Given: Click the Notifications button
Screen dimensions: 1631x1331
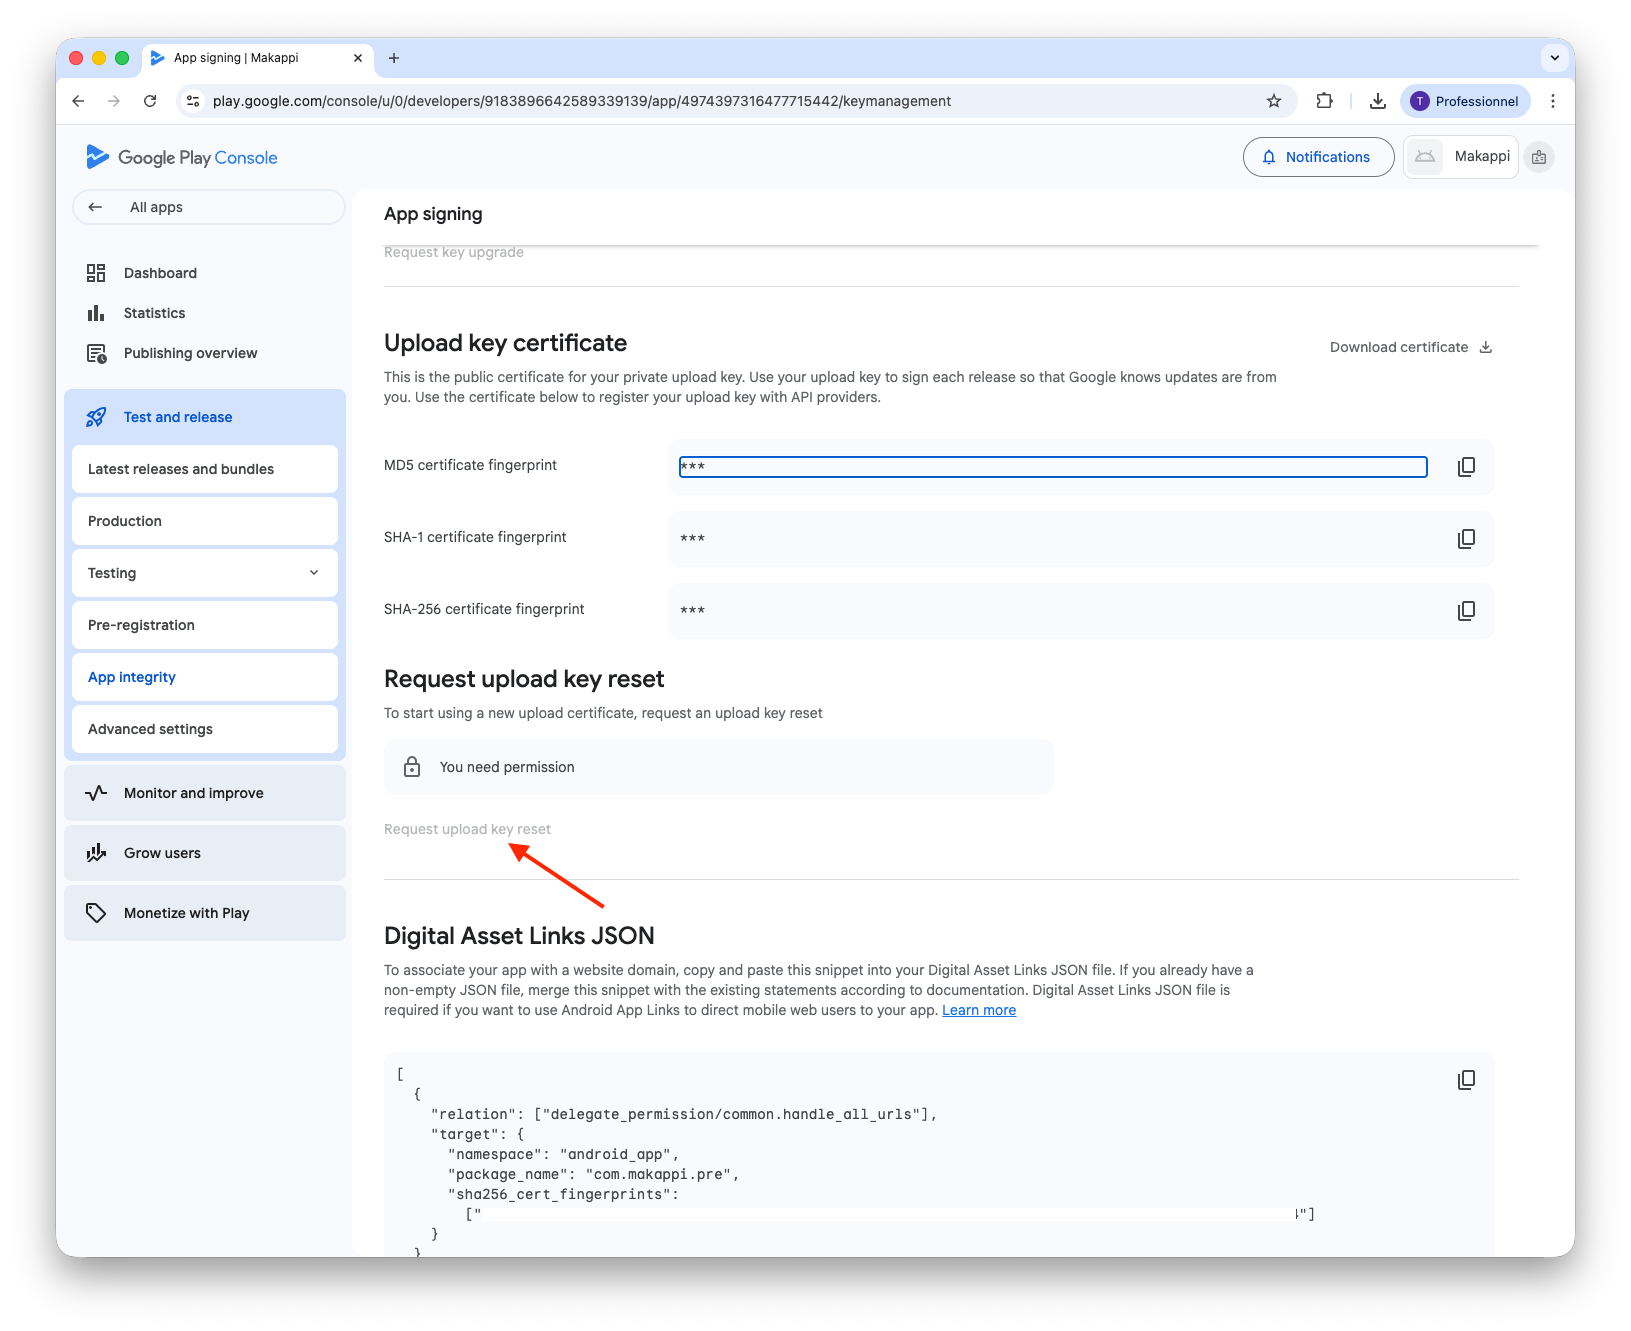Looking at the screenshot, I should [1318, 157].
